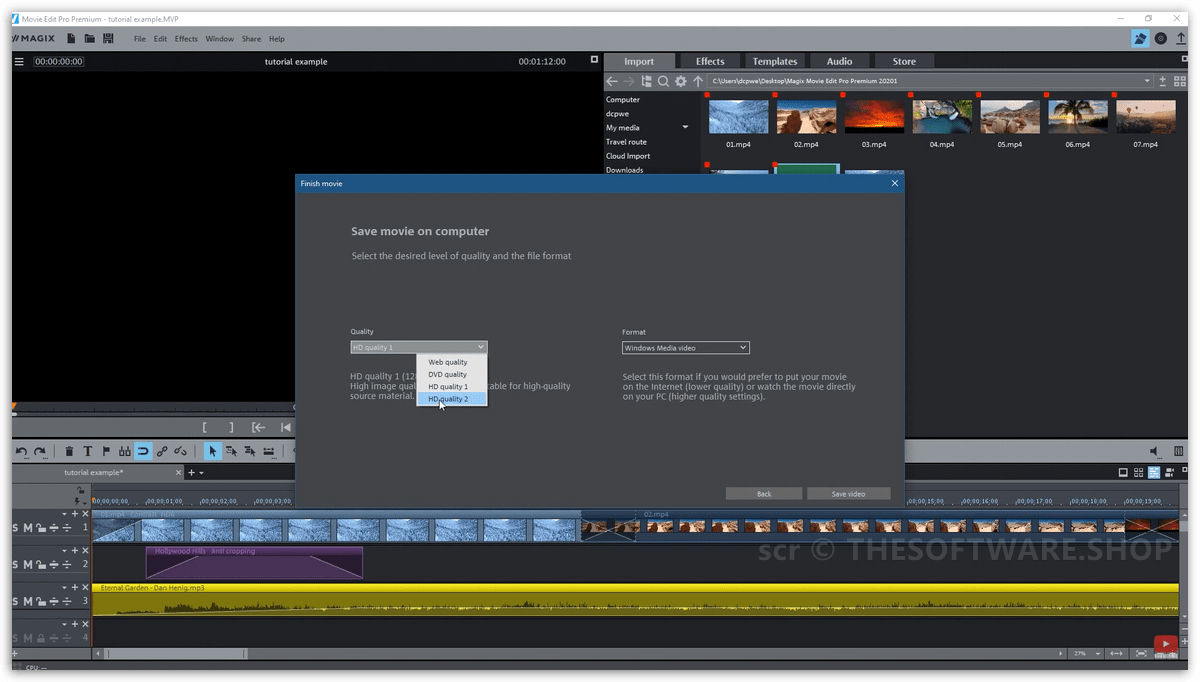Solo track 1 with the S button
Screen dimensions: 1200x682
[16, 528]
